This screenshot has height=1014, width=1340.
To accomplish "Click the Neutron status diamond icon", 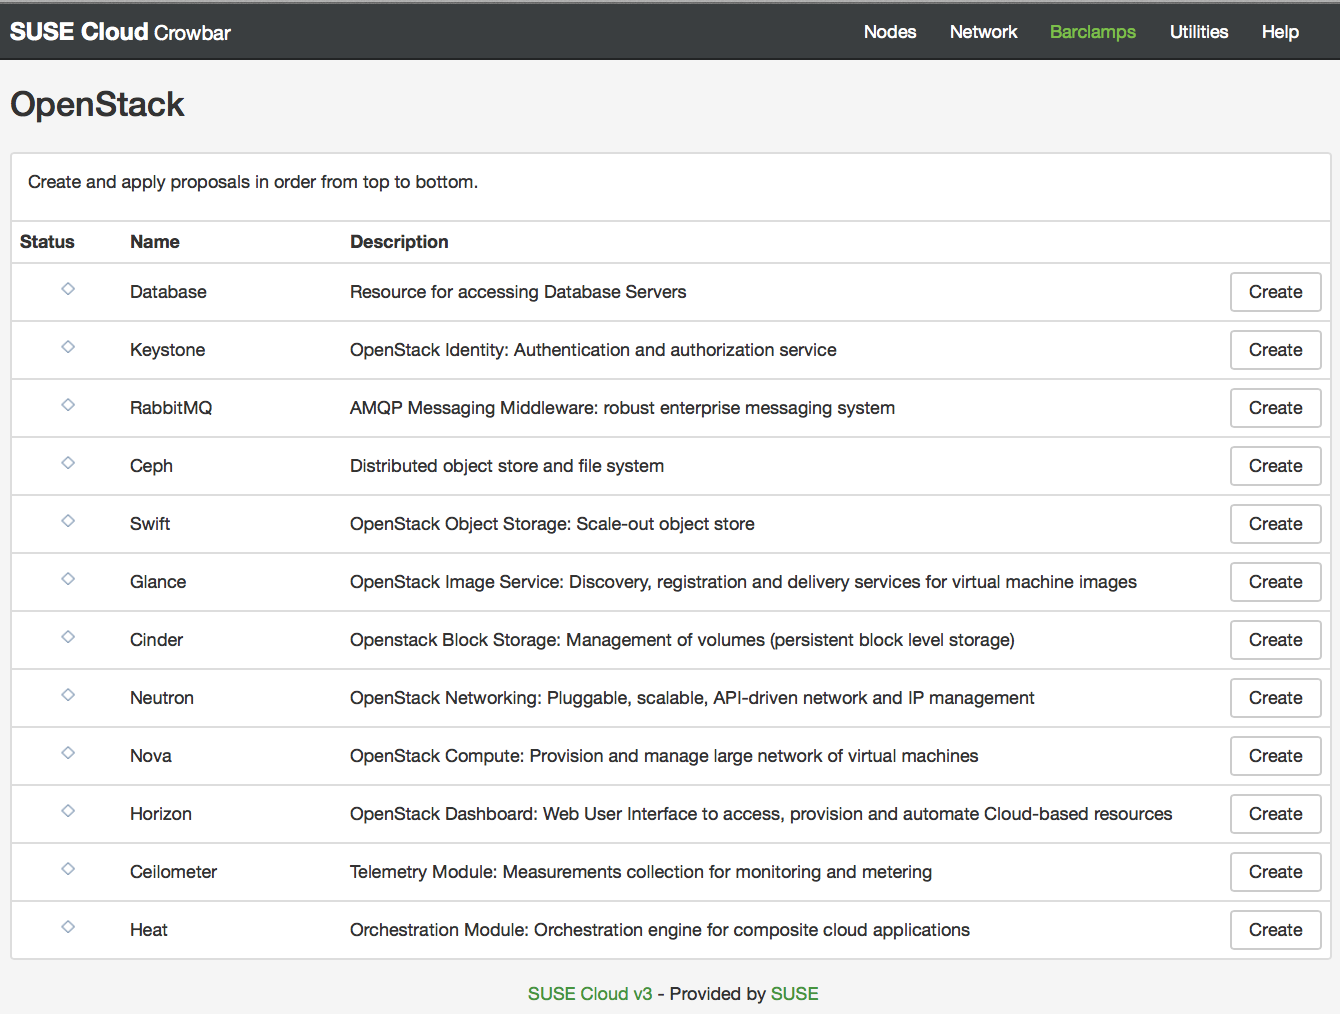I will click(68, 695).
